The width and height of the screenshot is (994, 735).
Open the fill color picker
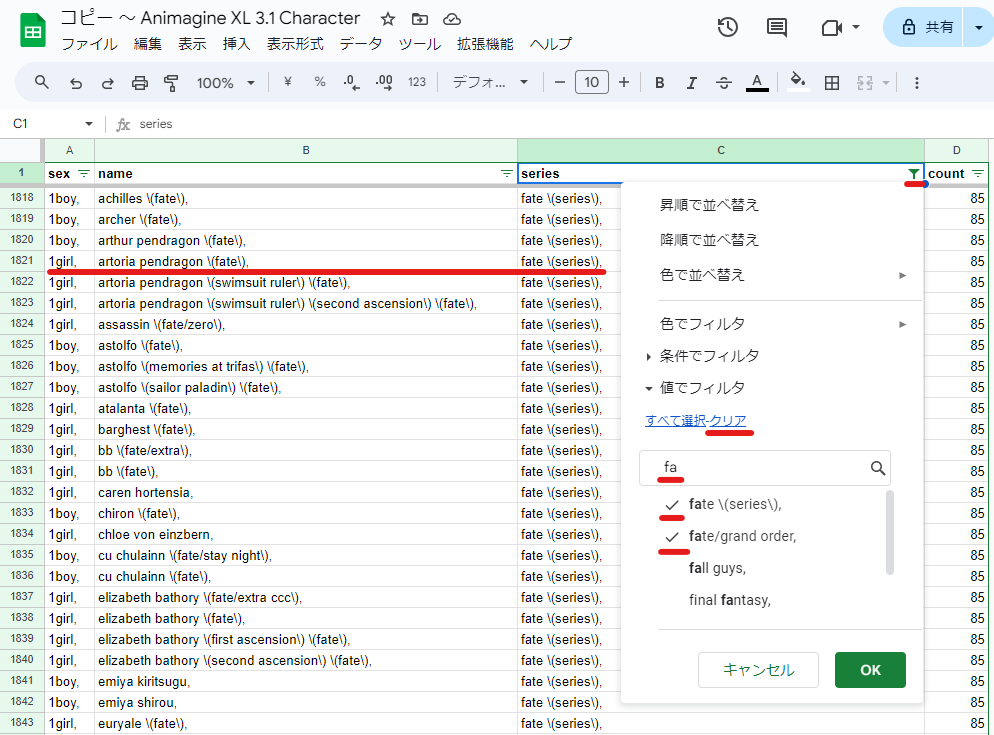[x=798, y=82]
